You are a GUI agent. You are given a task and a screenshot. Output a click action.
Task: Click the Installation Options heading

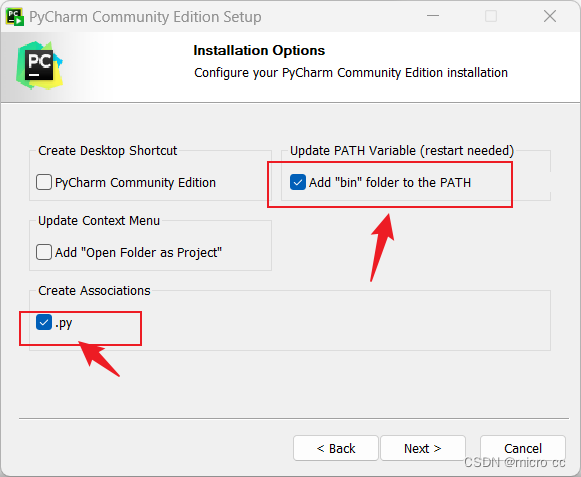259,50
